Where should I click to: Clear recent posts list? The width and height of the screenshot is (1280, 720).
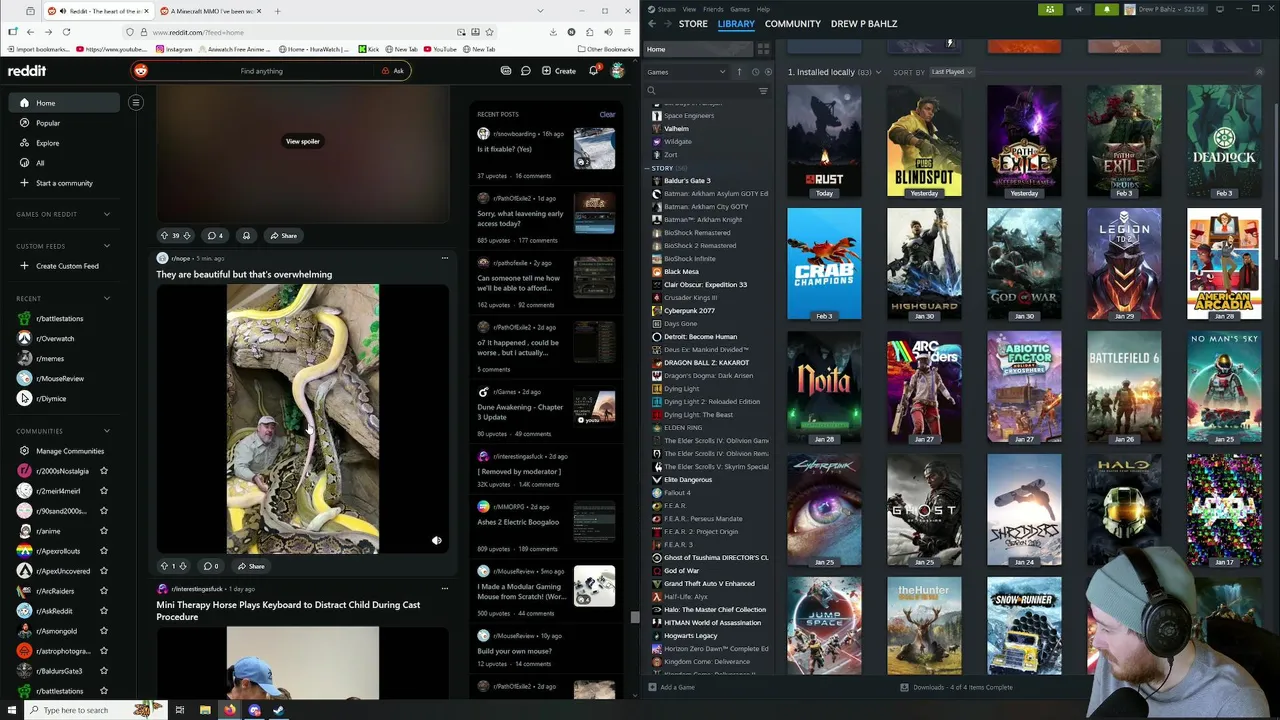coord(607,114)
